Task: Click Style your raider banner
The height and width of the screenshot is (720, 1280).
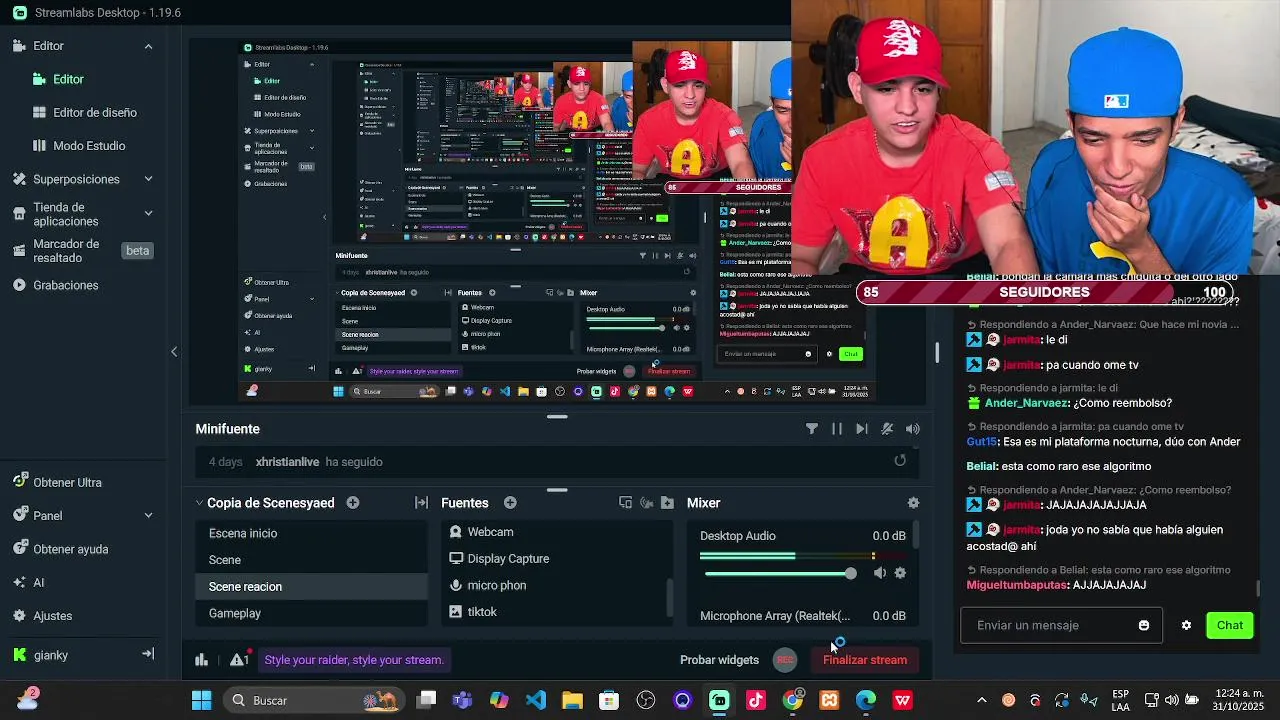Action: [354, 660]
